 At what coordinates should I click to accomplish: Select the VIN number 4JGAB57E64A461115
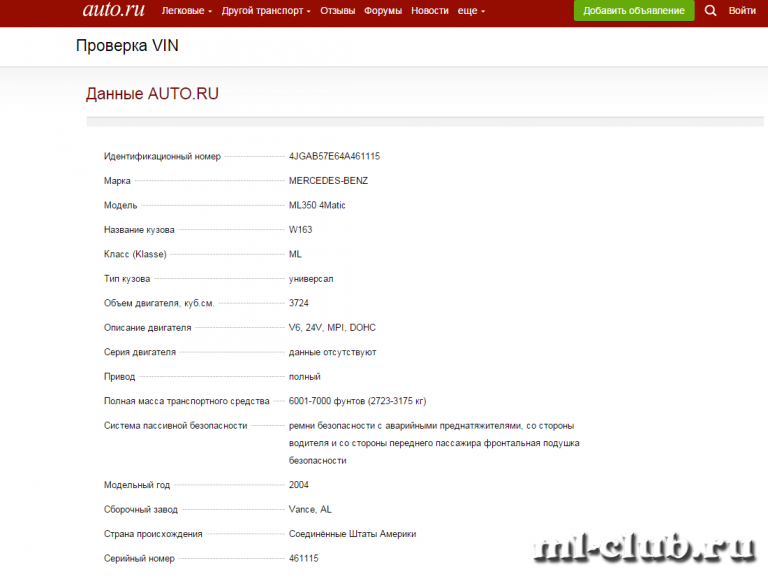tap(334, 156)
